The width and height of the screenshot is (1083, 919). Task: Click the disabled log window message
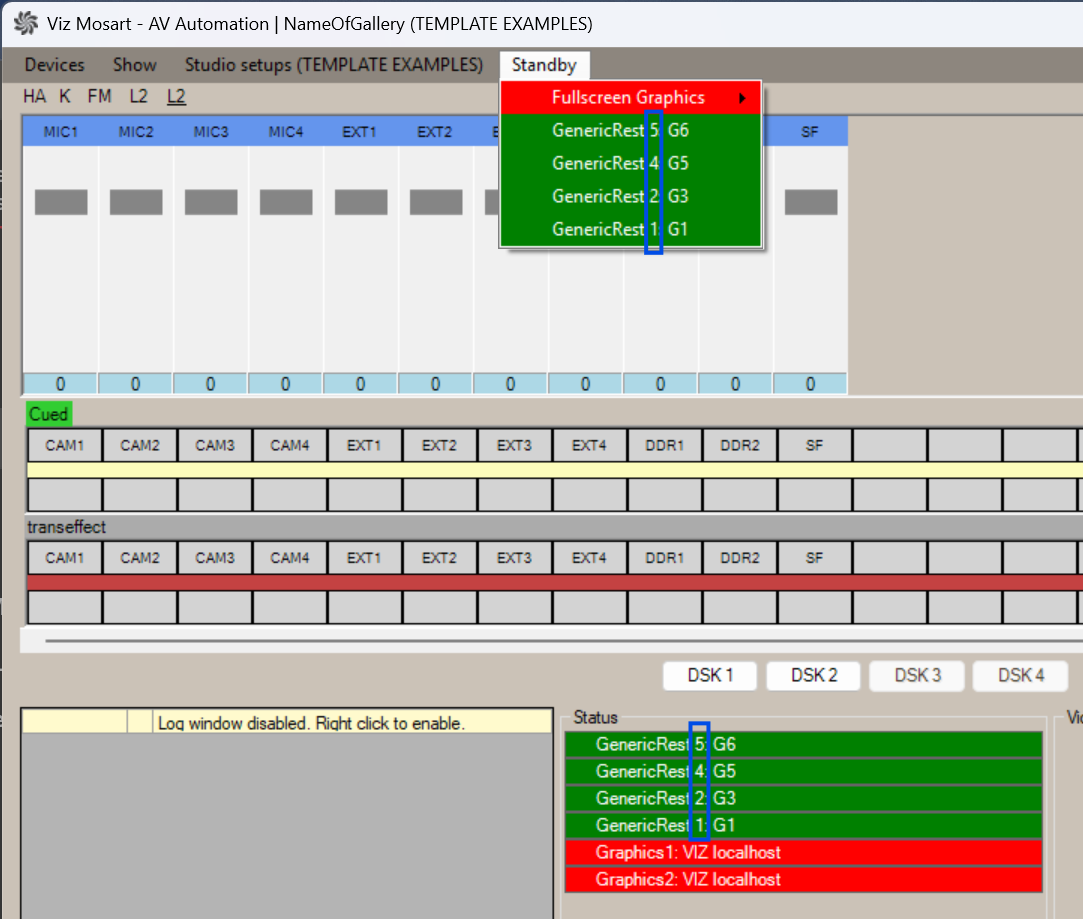point(311,723)
